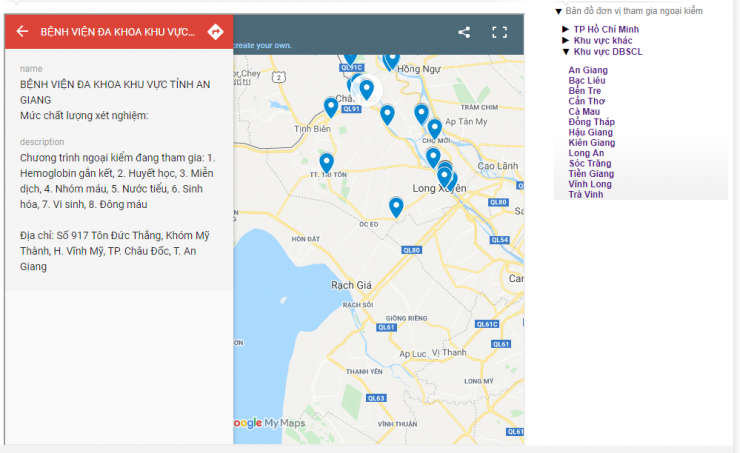Image resolution: width=740 pixels, height=453 pixels.
Task: Open the map in fullscreen view
Action: click(500, 32)
